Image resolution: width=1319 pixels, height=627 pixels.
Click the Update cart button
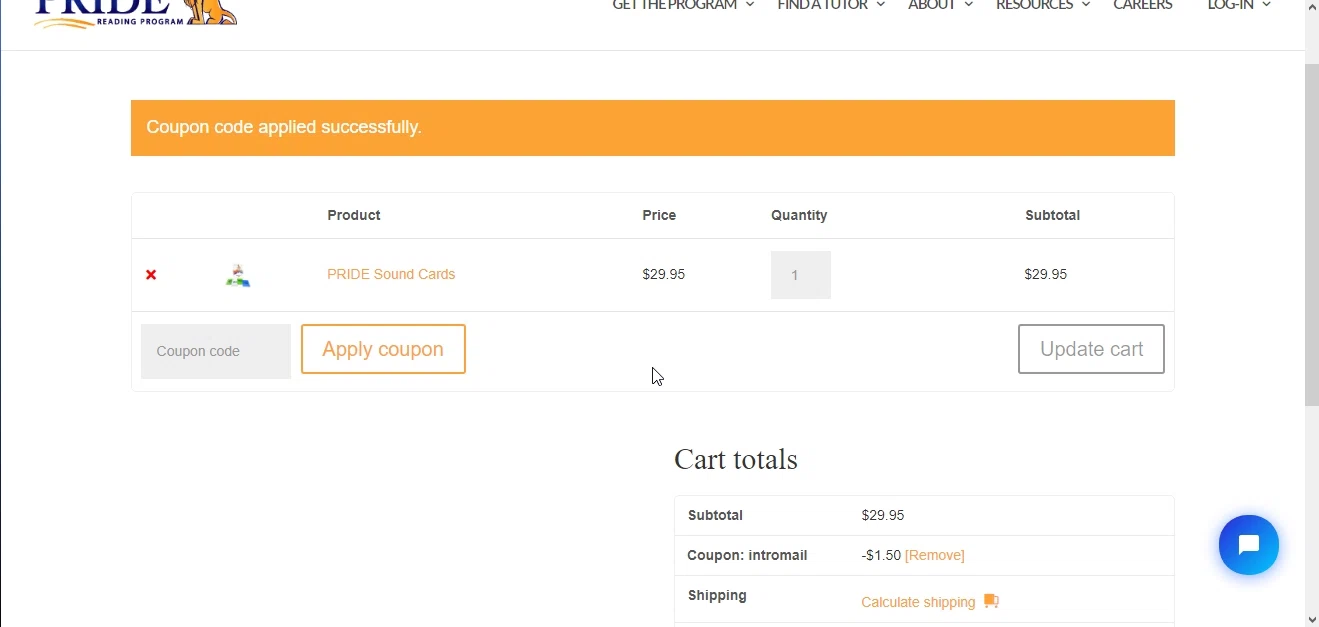(1091, 349)
